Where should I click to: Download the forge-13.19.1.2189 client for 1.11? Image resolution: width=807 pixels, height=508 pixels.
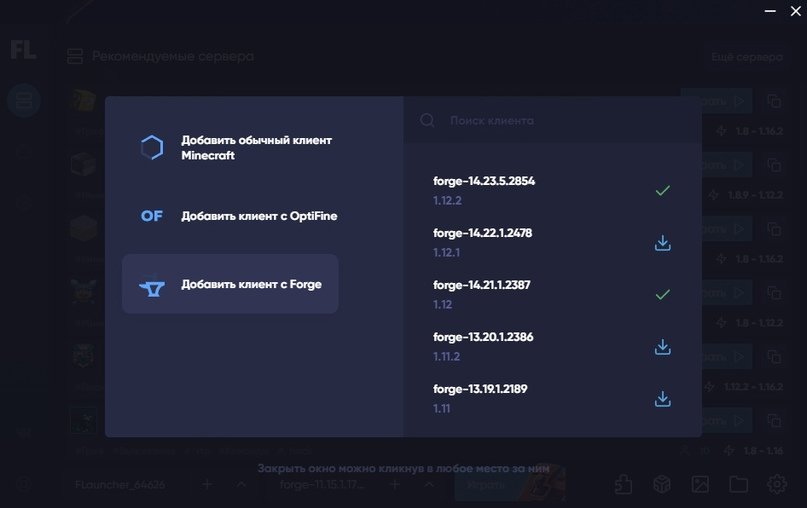tap(661, 398)
